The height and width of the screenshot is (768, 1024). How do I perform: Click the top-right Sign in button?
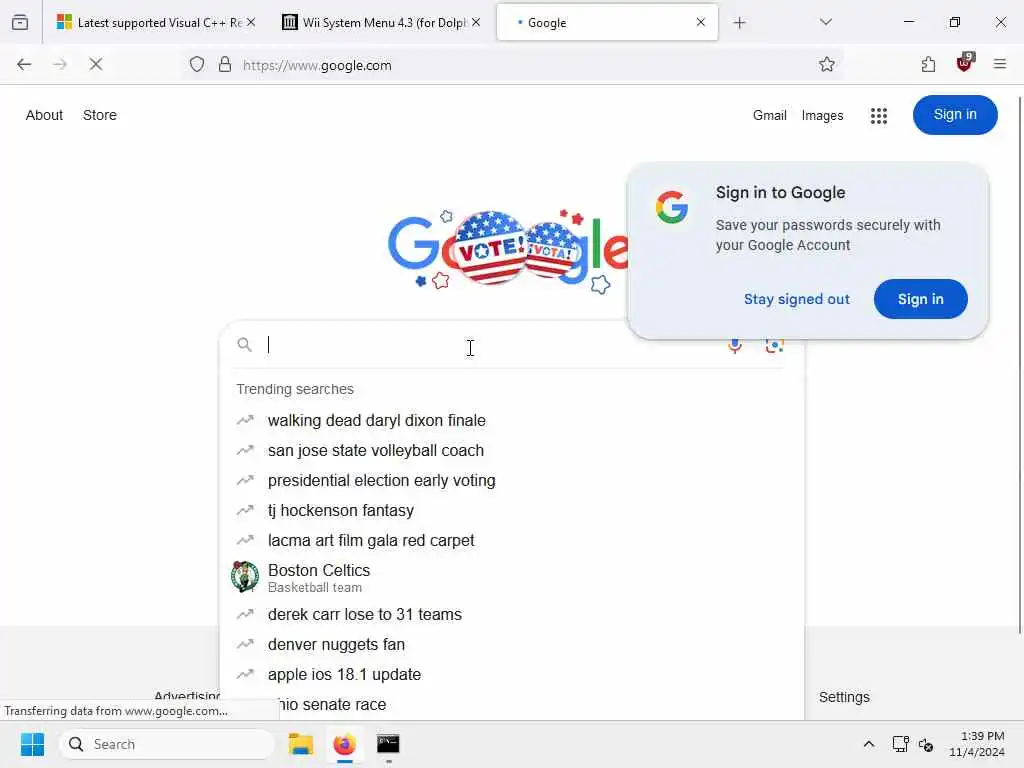tap(955, 115)
